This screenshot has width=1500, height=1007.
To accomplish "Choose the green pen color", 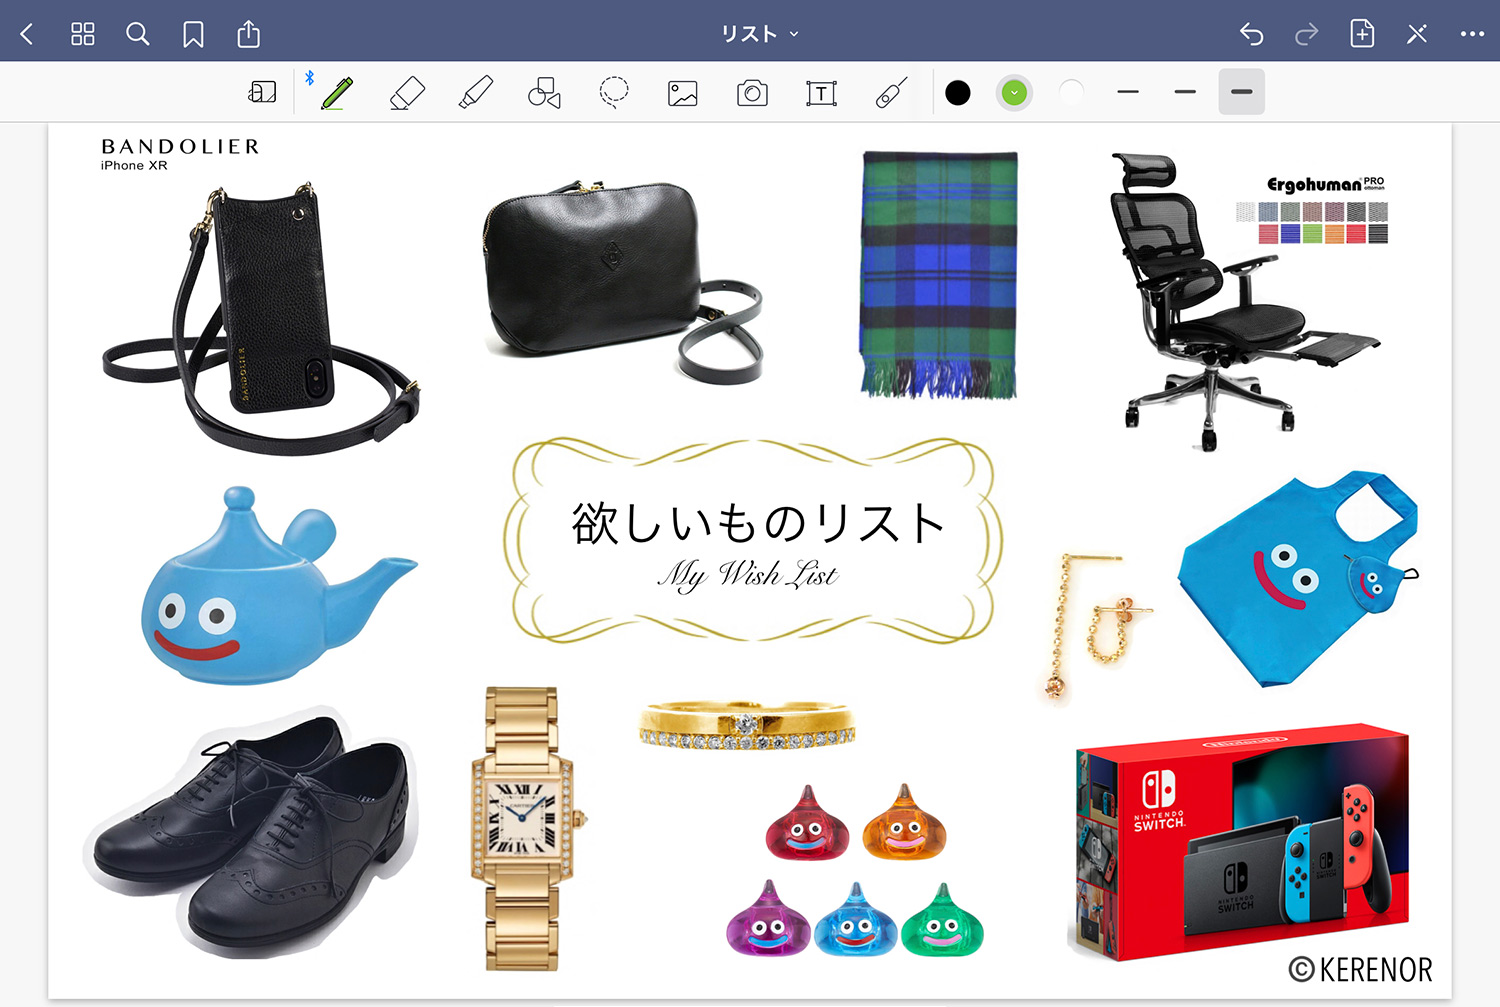I will (x=1014, y=93).
